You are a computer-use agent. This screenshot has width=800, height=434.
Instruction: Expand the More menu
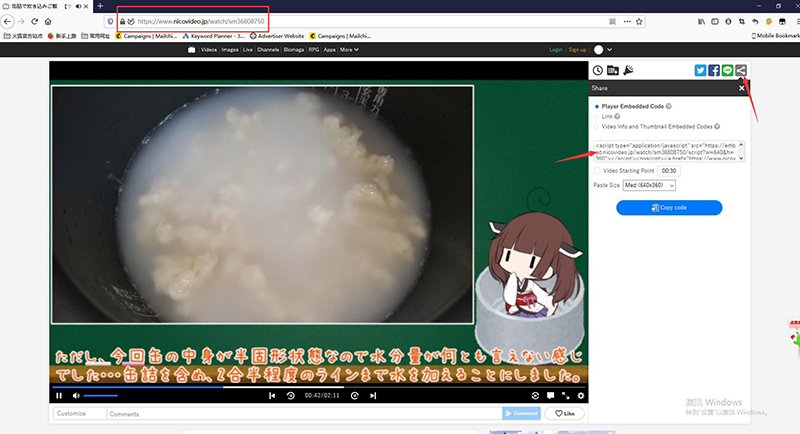(349, 50)
